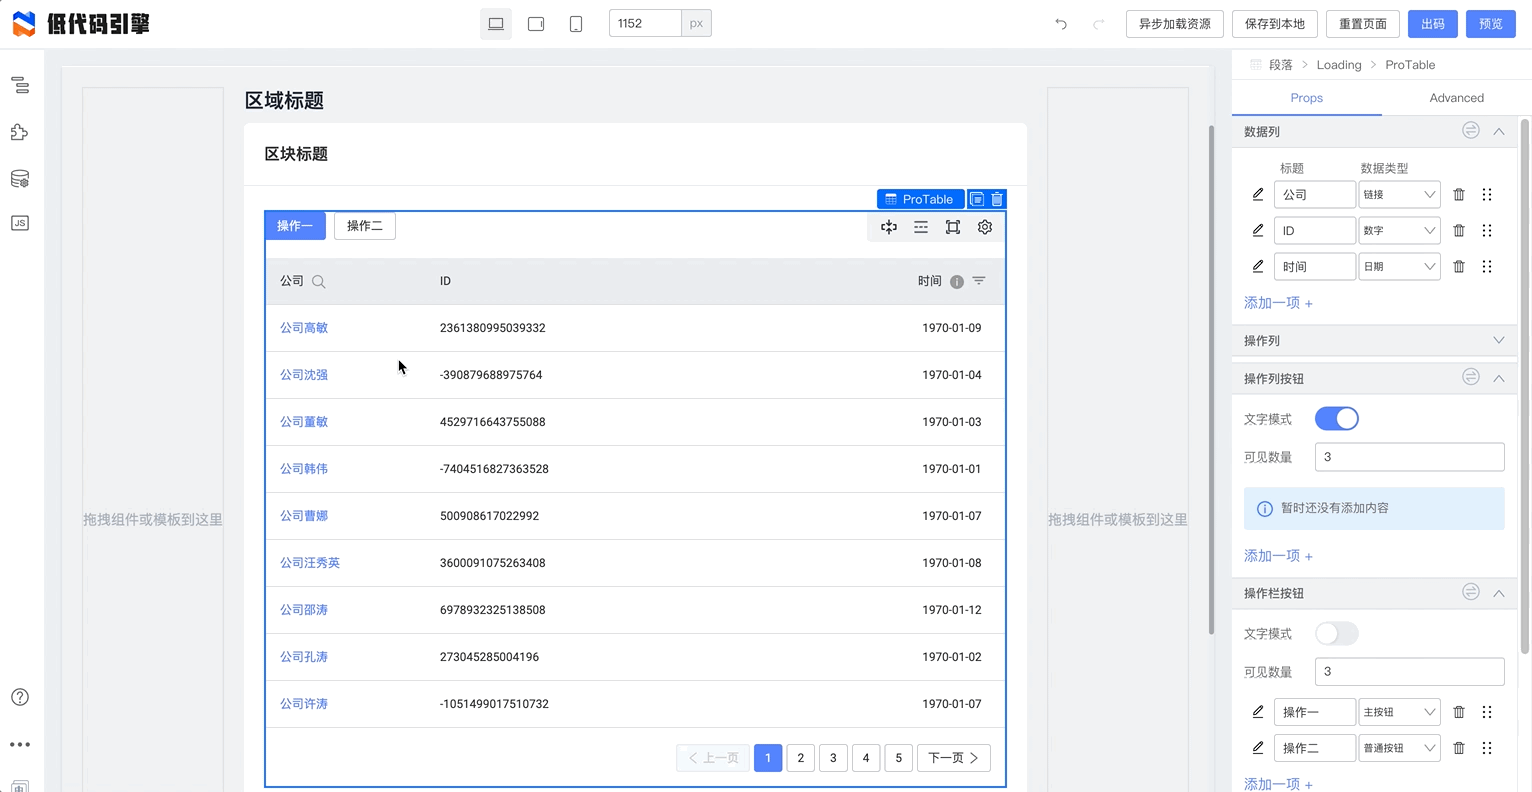This screenshot has width=1532, height=792.
Task: Go to page 2 of the table
Action: (x=801, y=758)
